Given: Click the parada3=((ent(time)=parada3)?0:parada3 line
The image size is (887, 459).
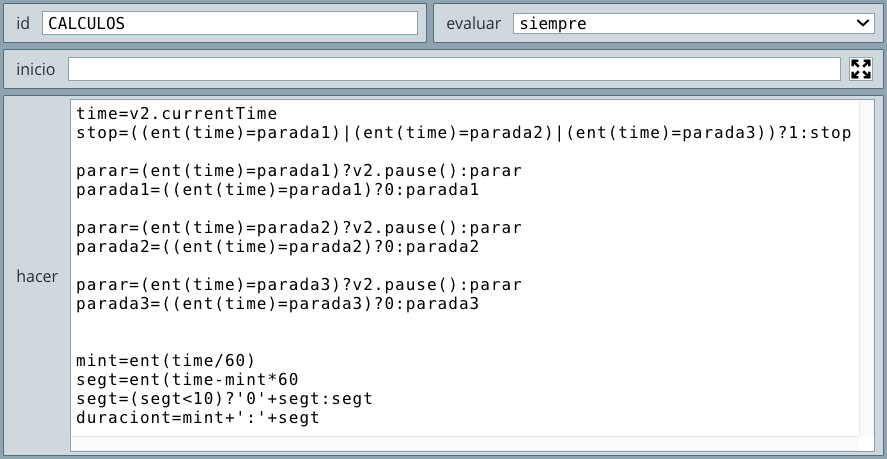Looking at the screenshot, I should tap(277, 304).
